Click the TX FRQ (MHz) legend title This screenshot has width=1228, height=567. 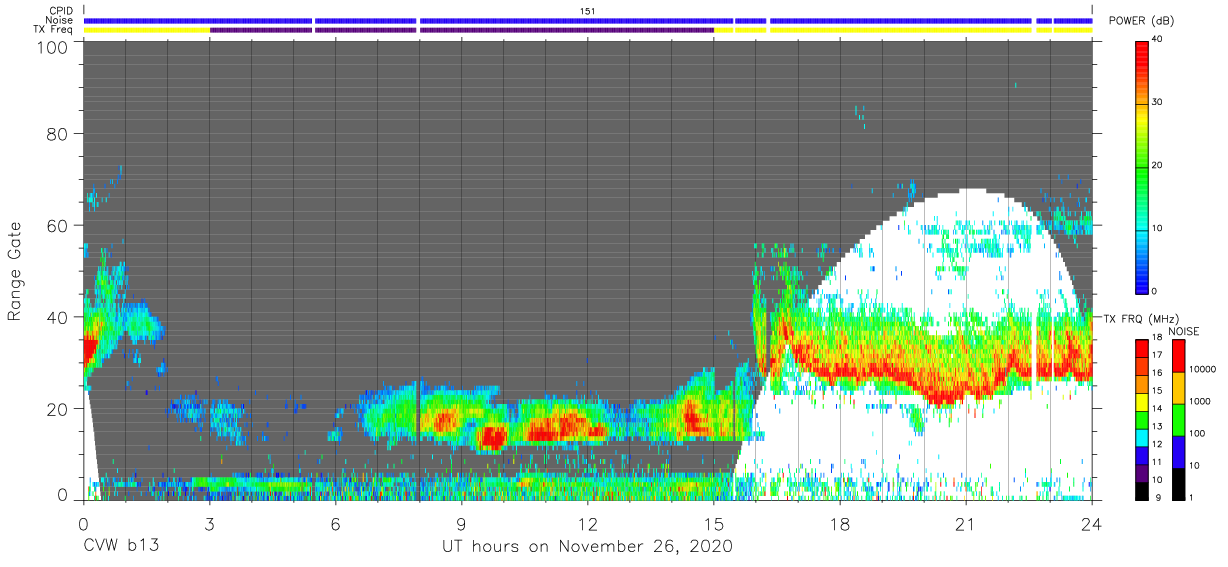(x=1144, y=318)
